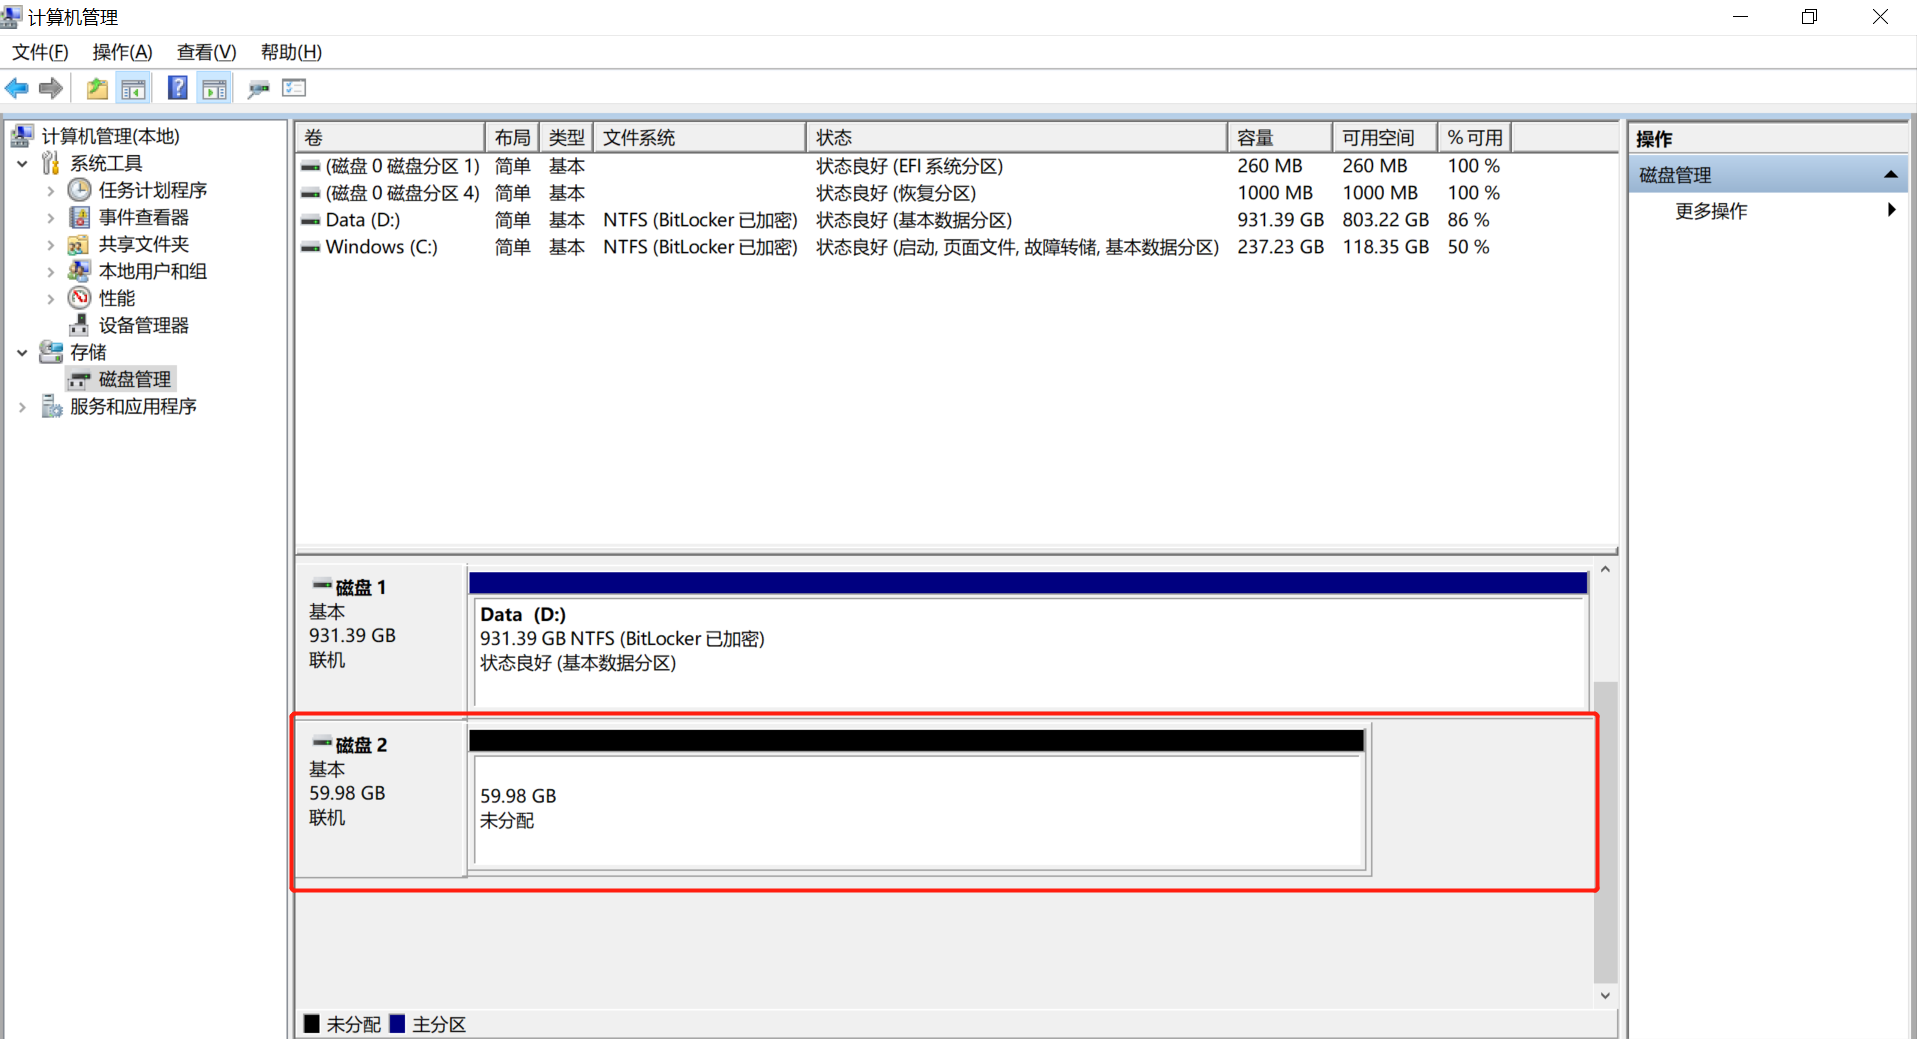Click the Windows (C:) volume icon
The image size is (1917, 1039).
[x=311, y=247]
